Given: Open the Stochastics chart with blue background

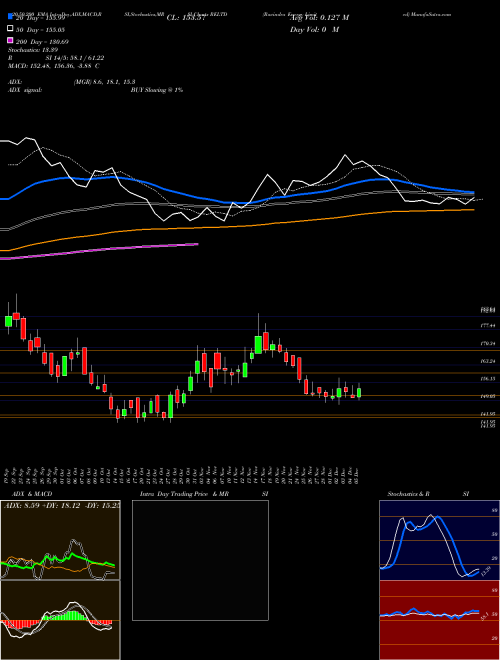Looking at the screenshot, I should point(439,540).
